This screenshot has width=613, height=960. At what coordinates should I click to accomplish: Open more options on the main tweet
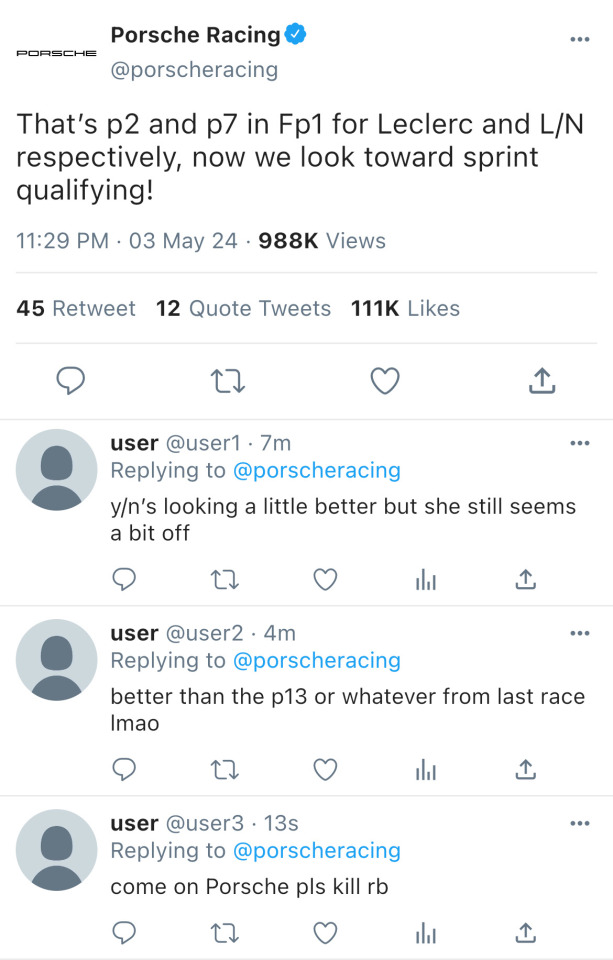coord(580,39)
